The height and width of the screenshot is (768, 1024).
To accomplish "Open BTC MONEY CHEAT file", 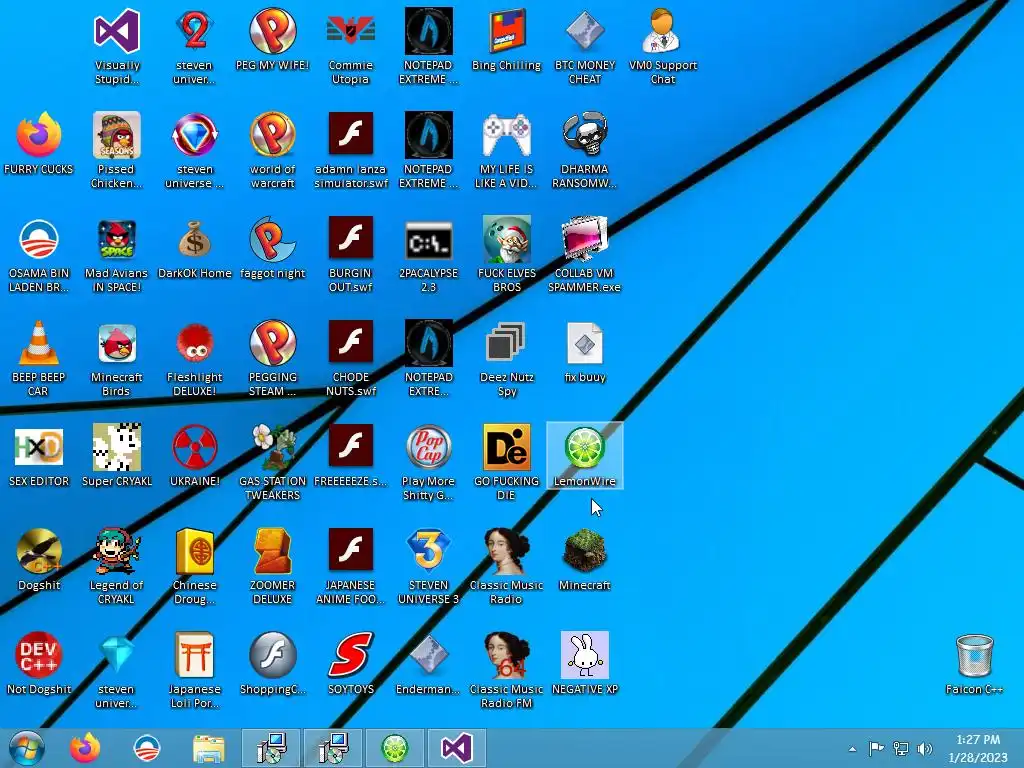I will [584, 46].
